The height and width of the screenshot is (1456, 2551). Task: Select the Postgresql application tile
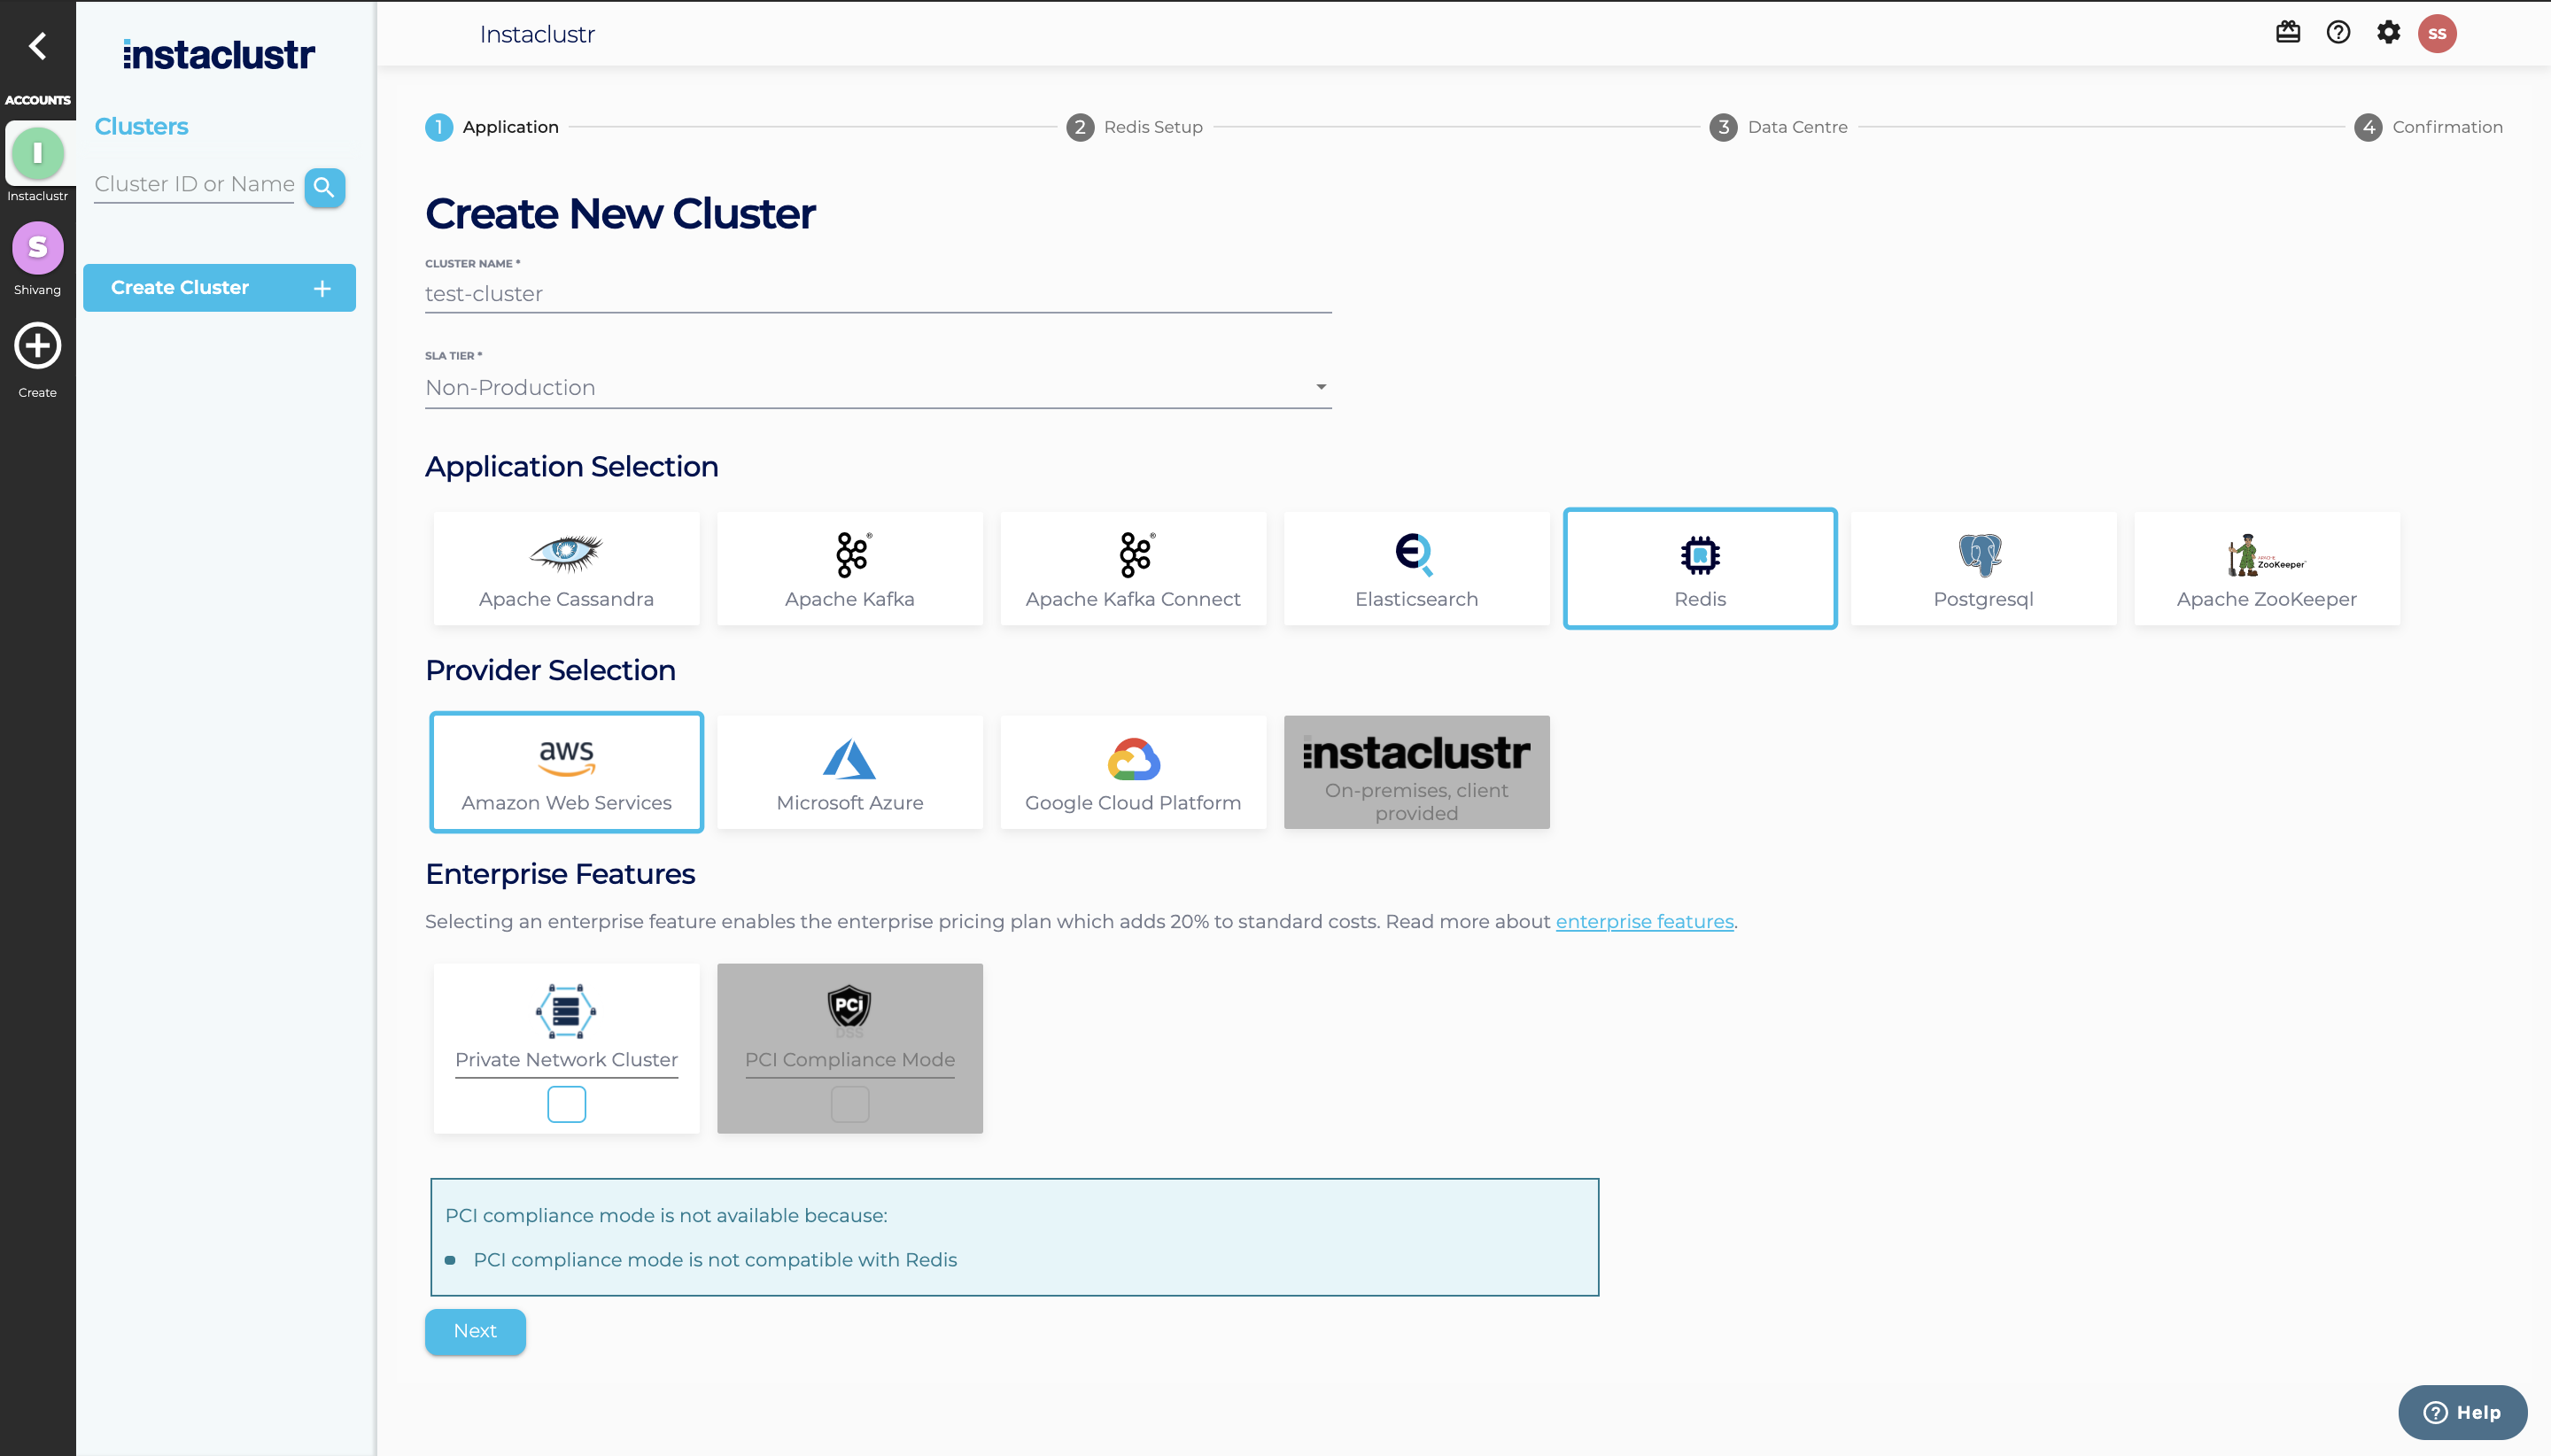pos(1983,568)
